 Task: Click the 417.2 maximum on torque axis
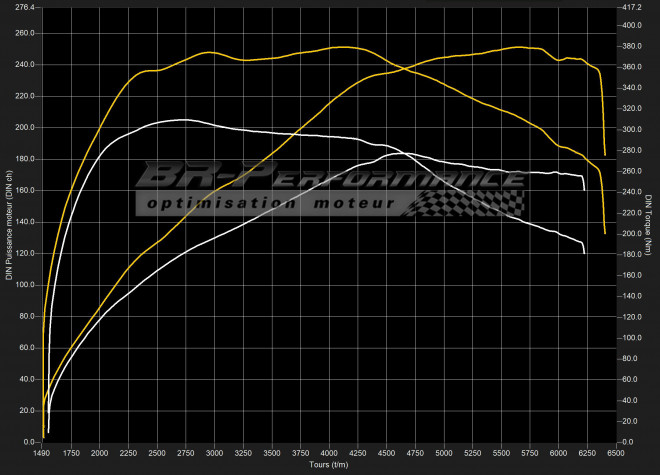click(x=632, y=8)
